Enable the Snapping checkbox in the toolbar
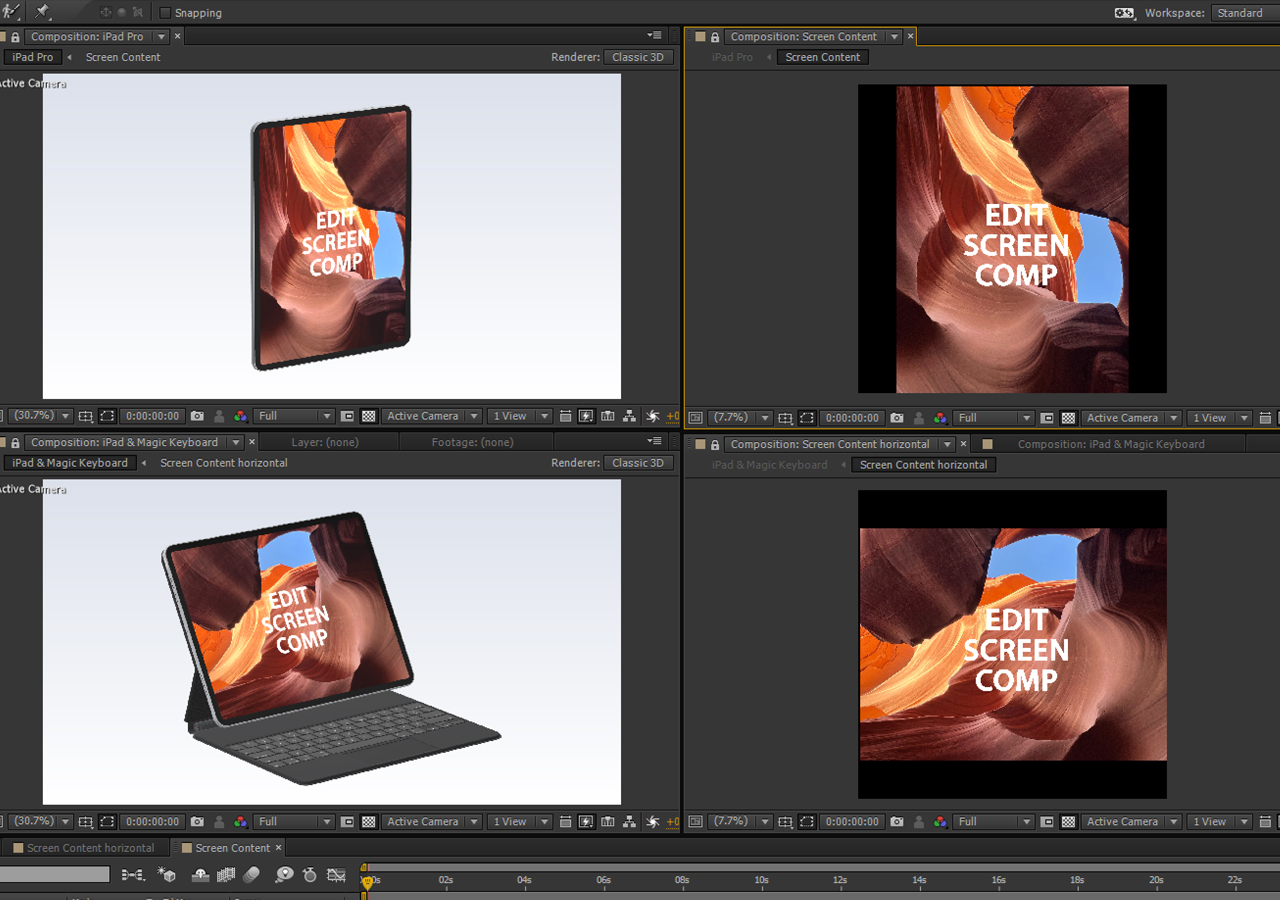1280x900 pixels. pos(165,12)
